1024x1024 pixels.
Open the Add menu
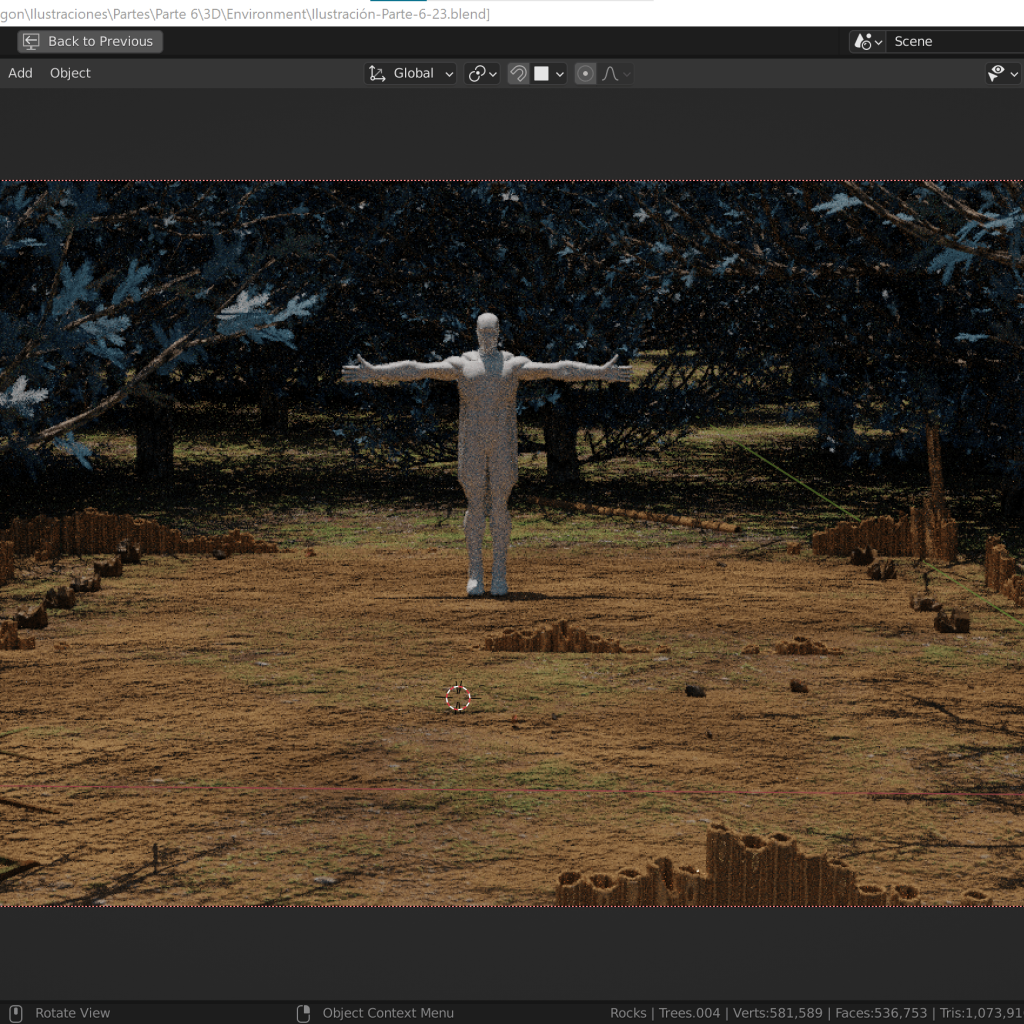(20, 73)
